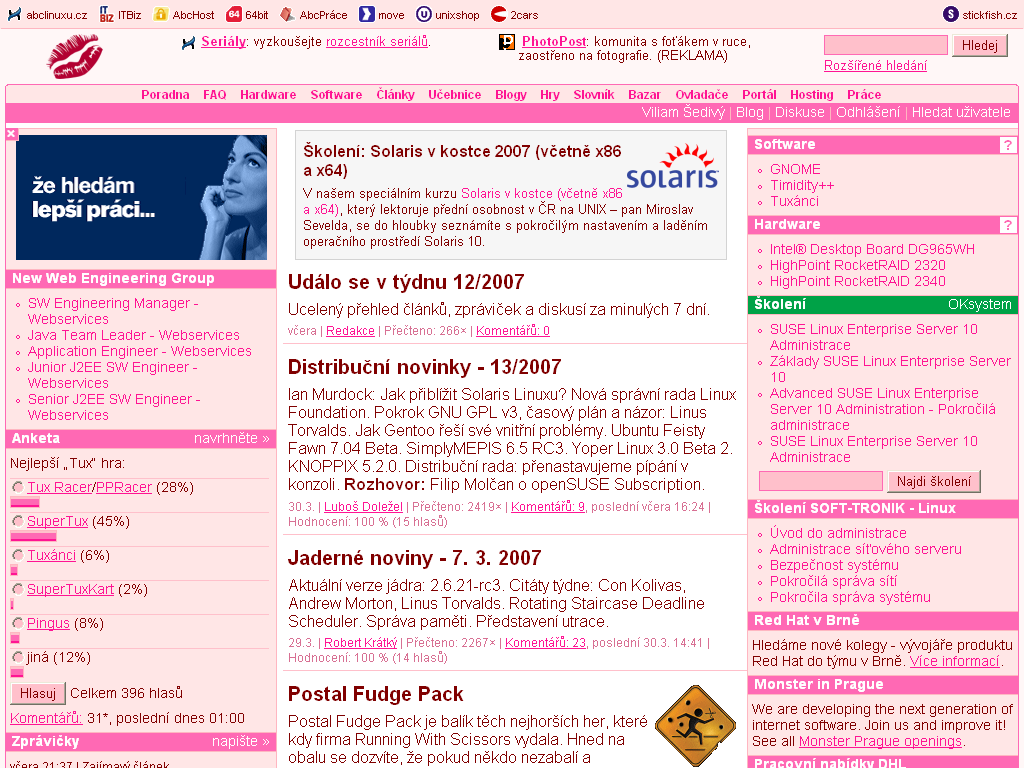1024x768 pixels.
Task: Click the Solaris logo image
Action: coord(673,167)
